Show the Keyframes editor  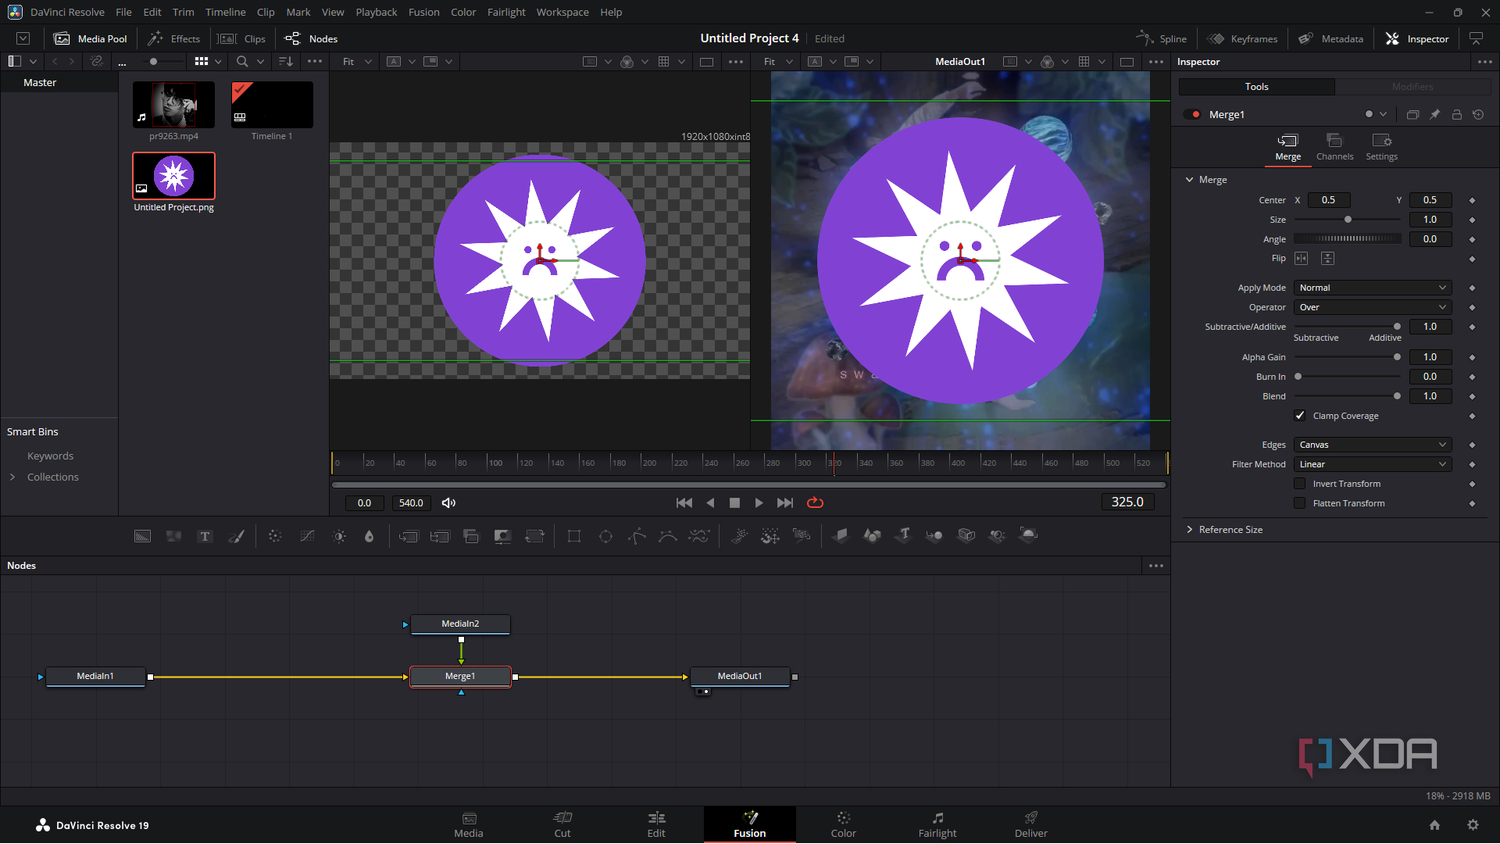coord(1242,39)
